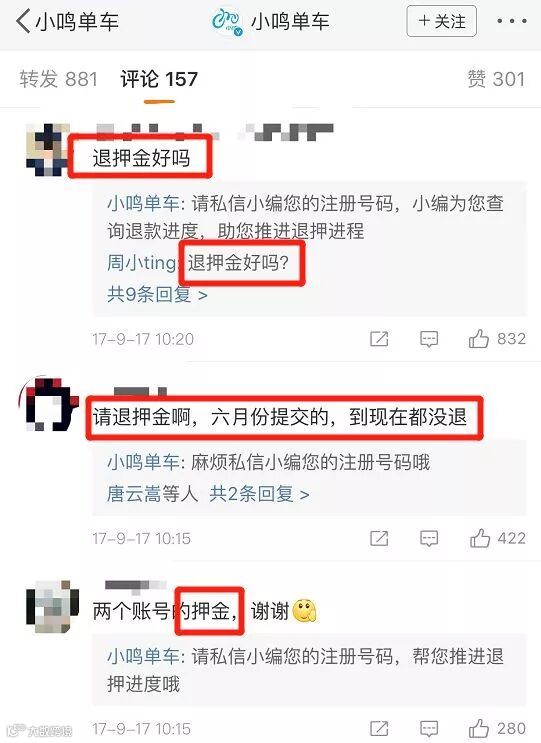Tap the third commenter's blurred avatar

[52, 607]
